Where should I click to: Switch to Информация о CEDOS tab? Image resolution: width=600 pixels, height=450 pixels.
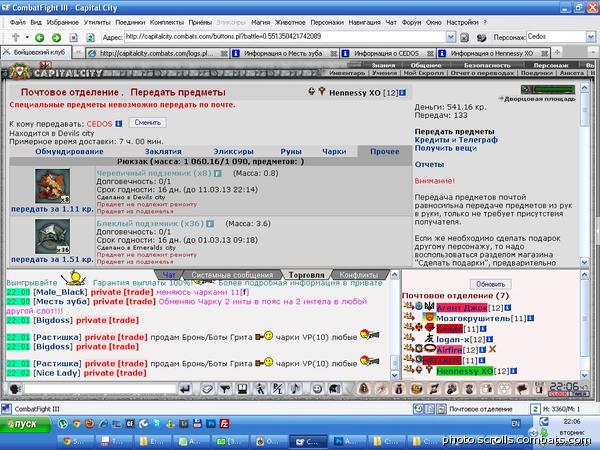(x=386, y=54)
